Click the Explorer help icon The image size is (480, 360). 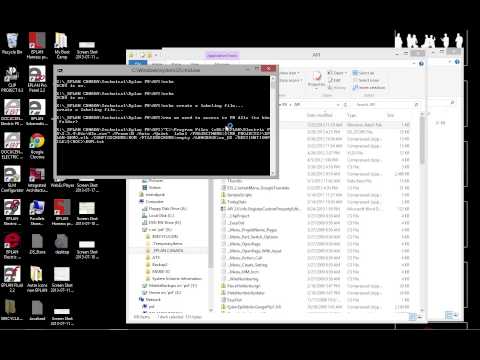(x=421, y=63)
